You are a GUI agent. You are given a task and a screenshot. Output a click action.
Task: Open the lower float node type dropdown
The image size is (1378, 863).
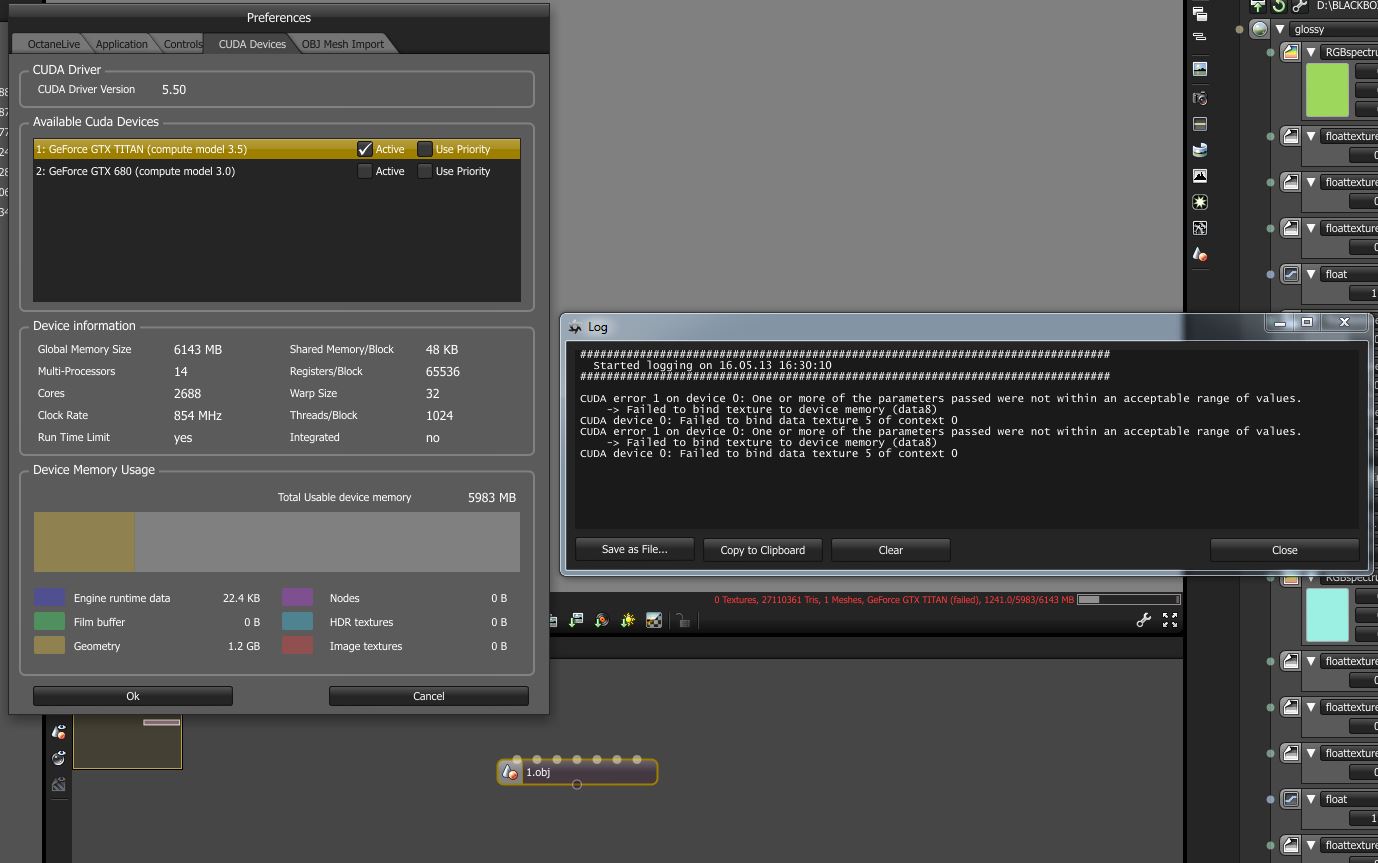pos(1349,799)
